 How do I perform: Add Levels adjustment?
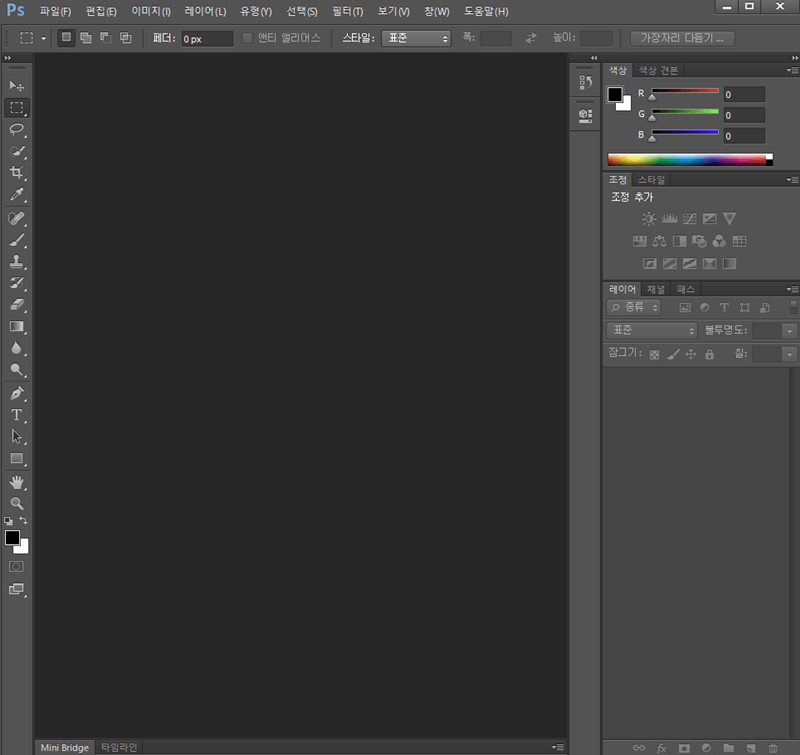pos(669,219)
